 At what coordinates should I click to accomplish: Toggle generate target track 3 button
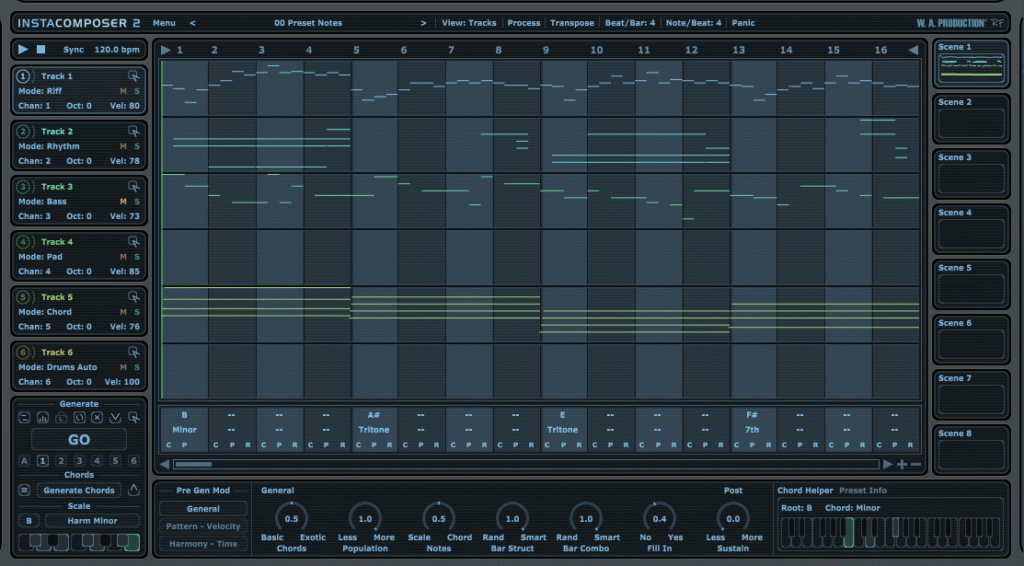coord(79,461)
